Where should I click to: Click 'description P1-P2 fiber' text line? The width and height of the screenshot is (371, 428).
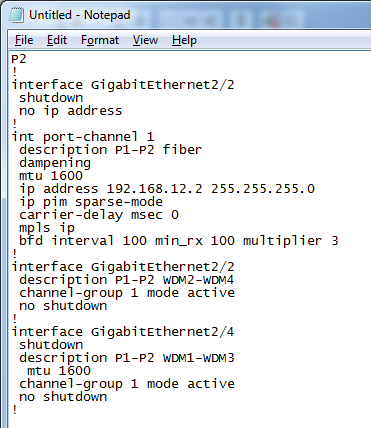[x=110, y=150]
